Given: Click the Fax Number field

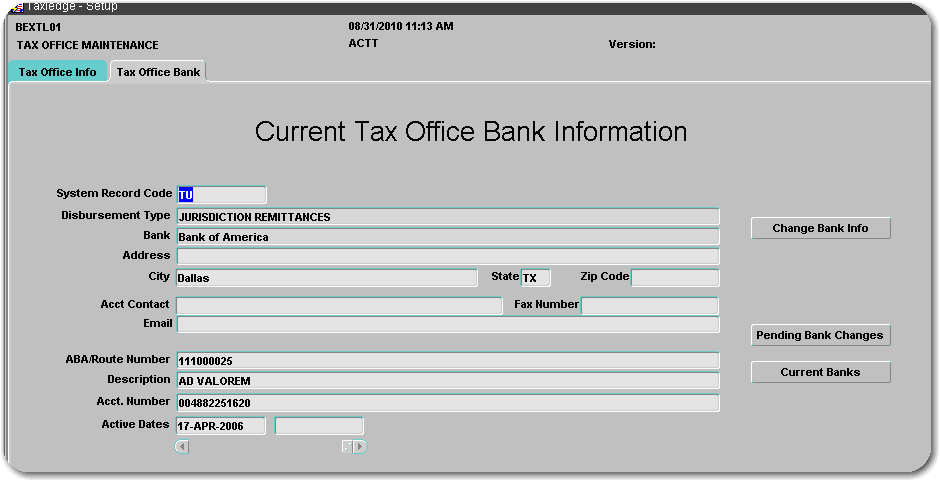Looking at the screenshot, I should click(649, 306).
